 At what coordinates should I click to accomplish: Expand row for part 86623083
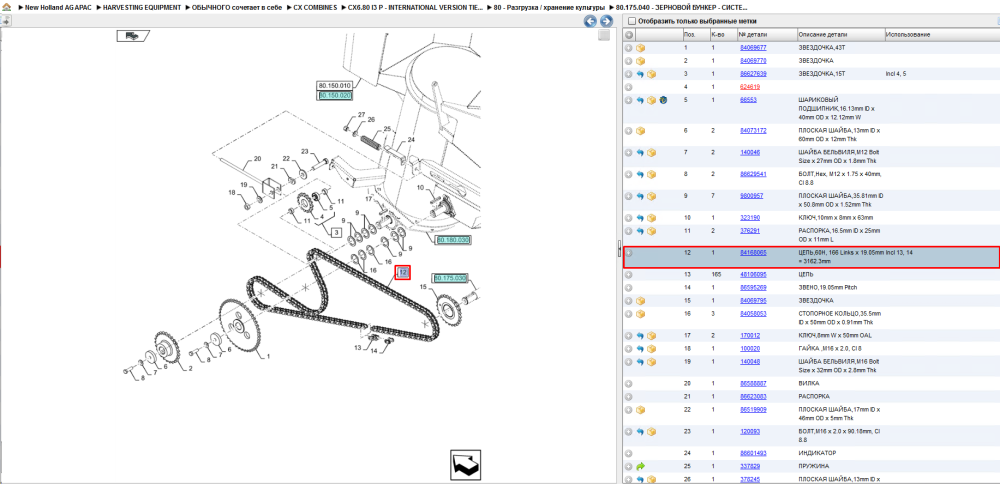[629, 397]
